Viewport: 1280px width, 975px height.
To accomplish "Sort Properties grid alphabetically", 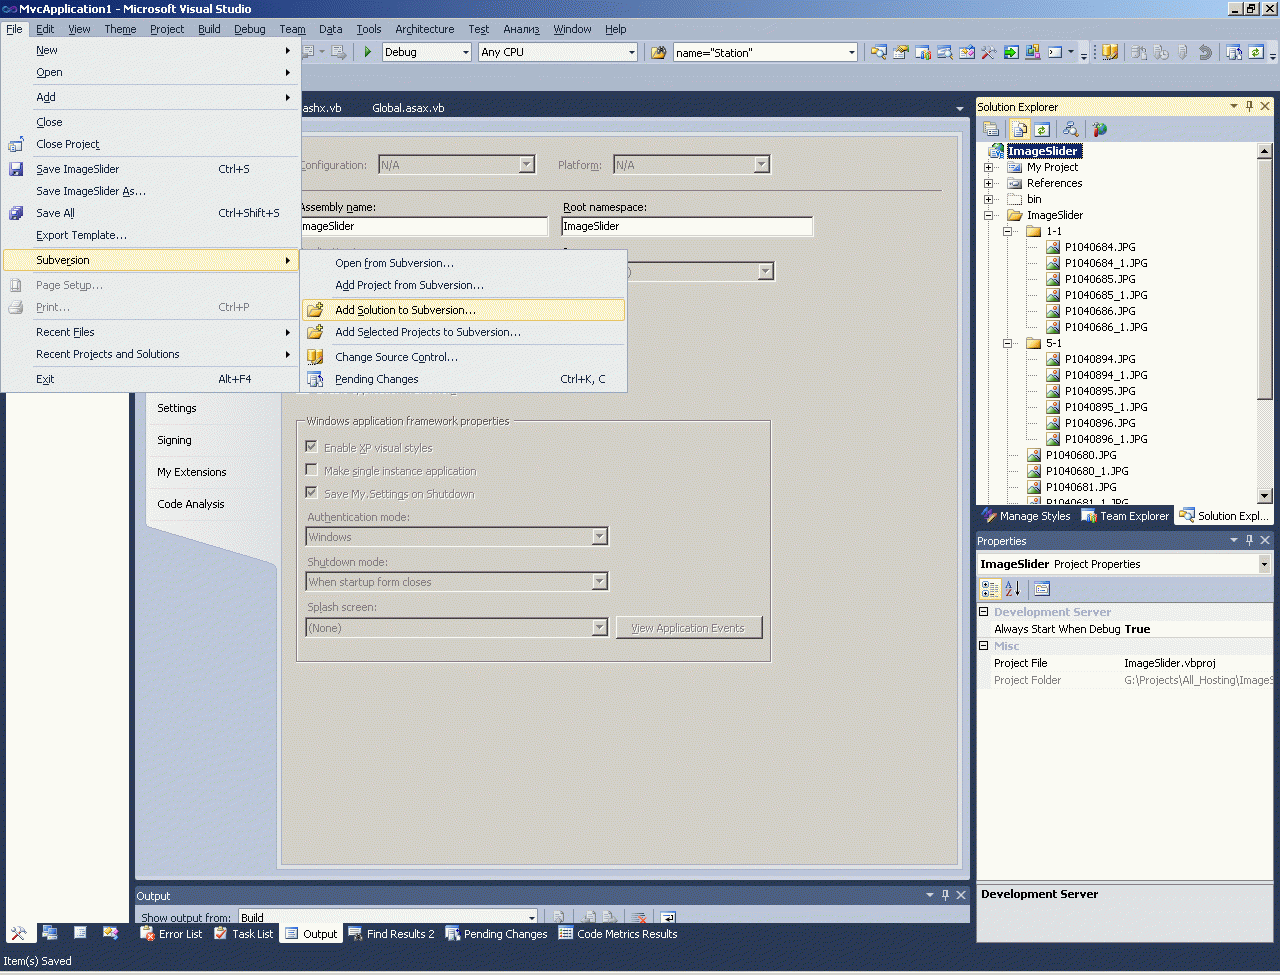I will [x=1012, y=589].
